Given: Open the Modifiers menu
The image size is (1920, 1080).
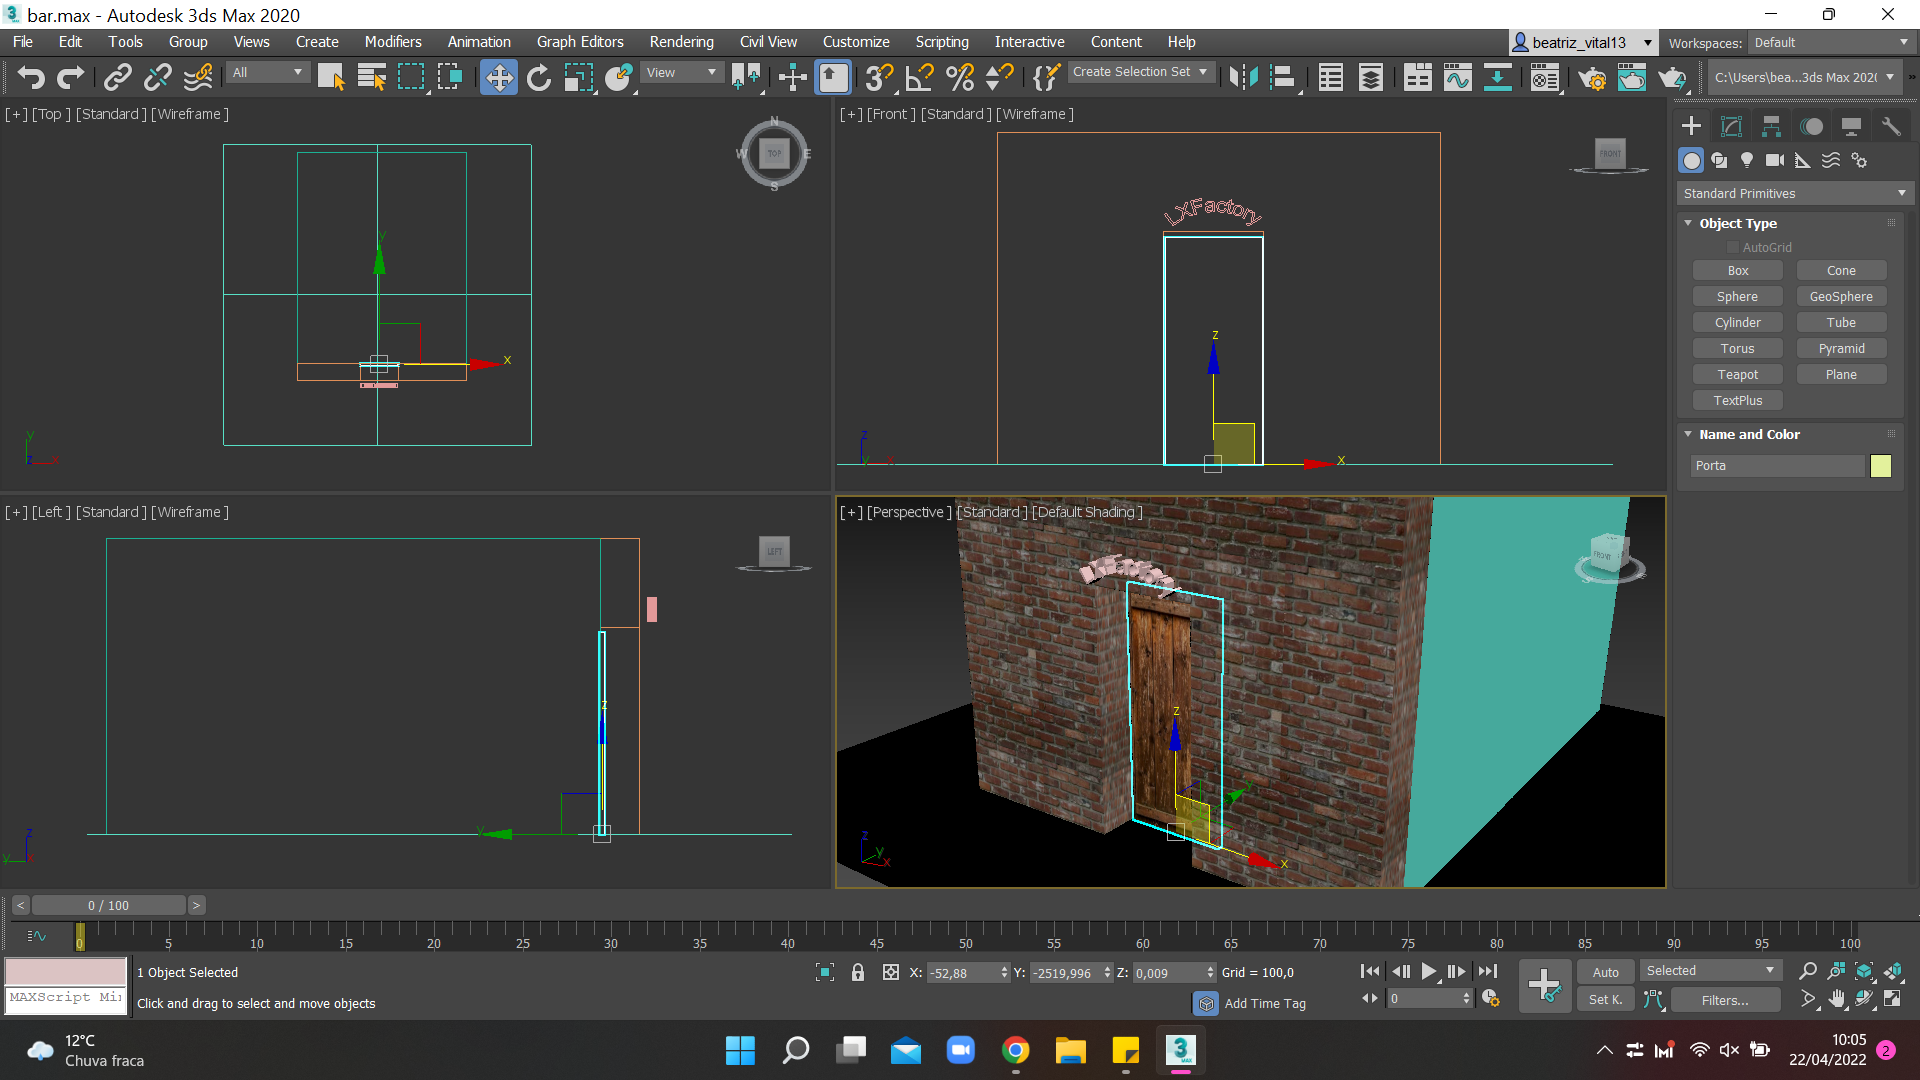Looking at the screenshot, I should (393, 42).
